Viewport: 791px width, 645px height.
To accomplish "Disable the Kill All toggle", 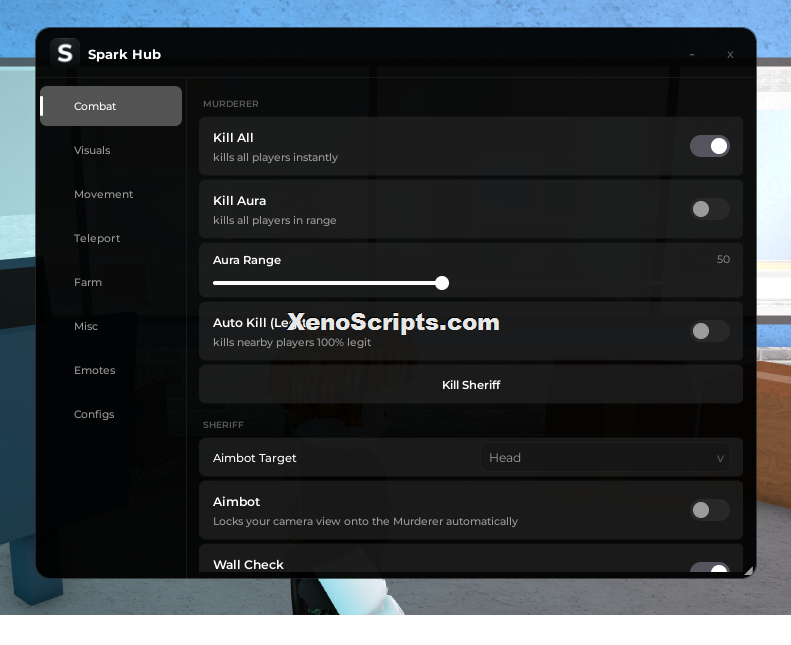I will coord(709,146).
